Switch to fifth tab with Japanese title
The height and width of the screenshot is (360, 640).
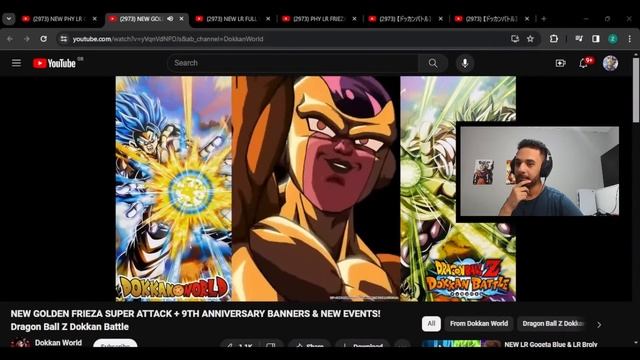[x=404, y=19]
